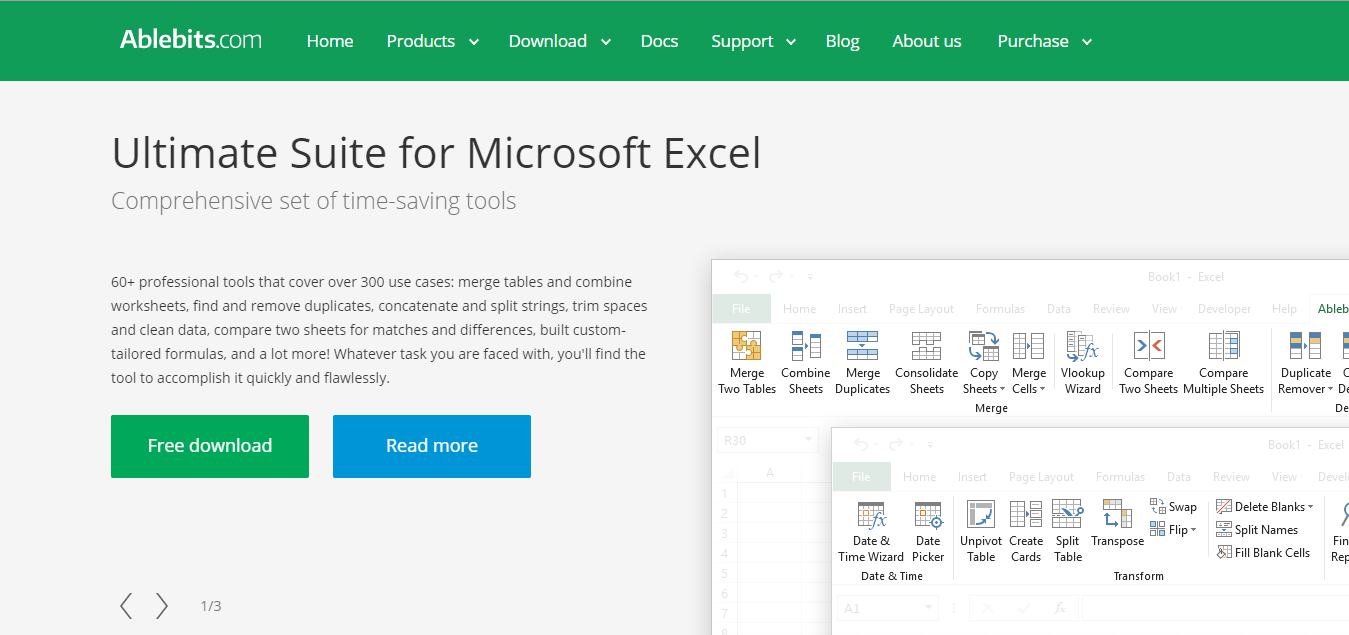The height and width of the screenshot is (635, 1349).
Task: Click the Read more button
Action: pyautogui.click(x=431, y=446)
